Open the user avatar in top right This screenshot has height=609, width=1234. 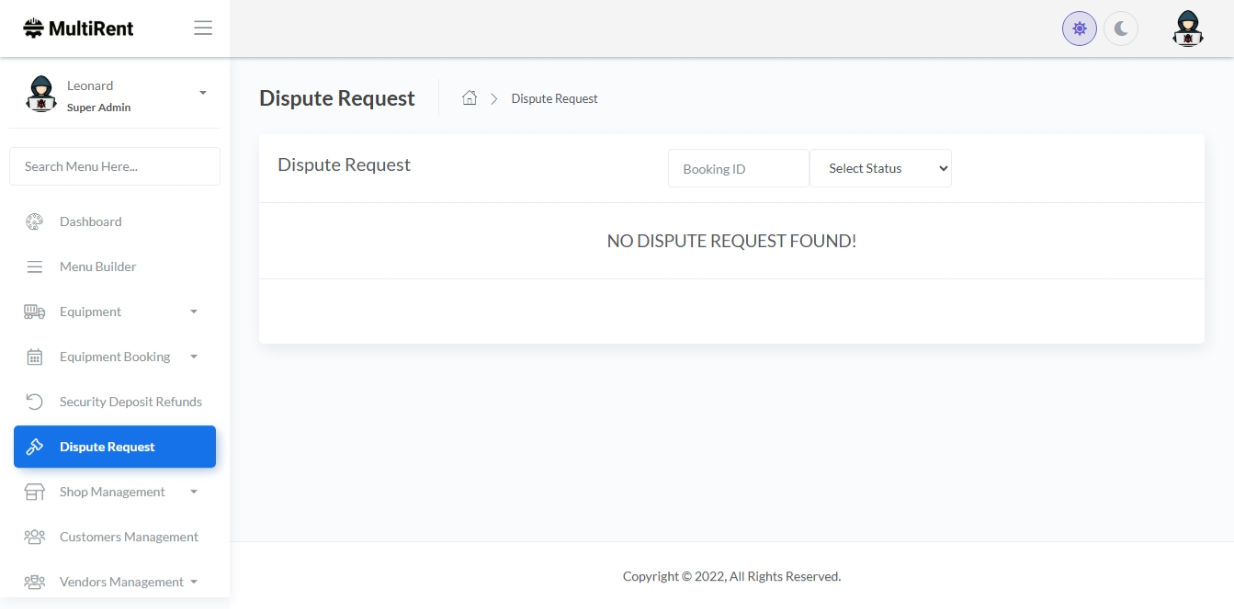pos(1188,28)
